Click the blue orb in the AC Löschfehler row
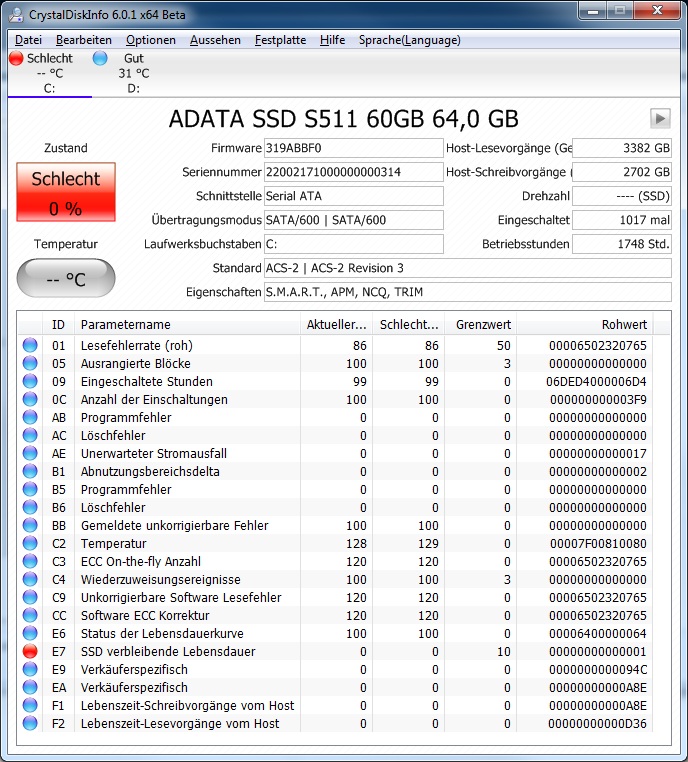 click(x=30, y=435)
